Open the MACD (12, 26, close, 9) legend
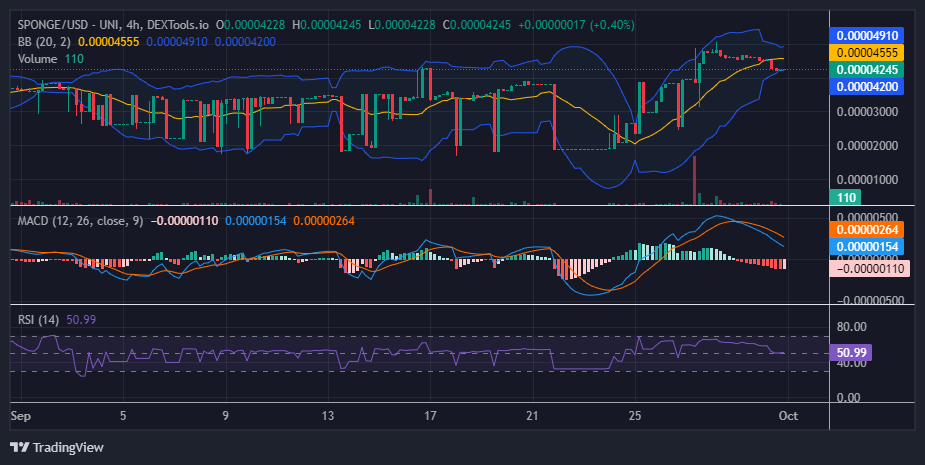 tap(80, 221)
